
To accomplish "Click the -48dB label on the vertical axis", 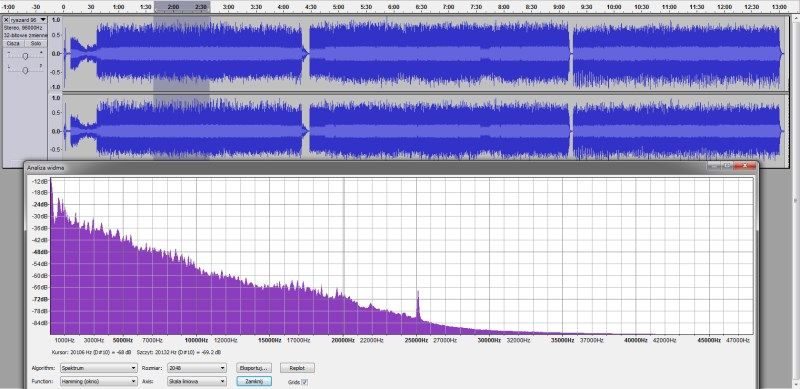I will [40, 252].
